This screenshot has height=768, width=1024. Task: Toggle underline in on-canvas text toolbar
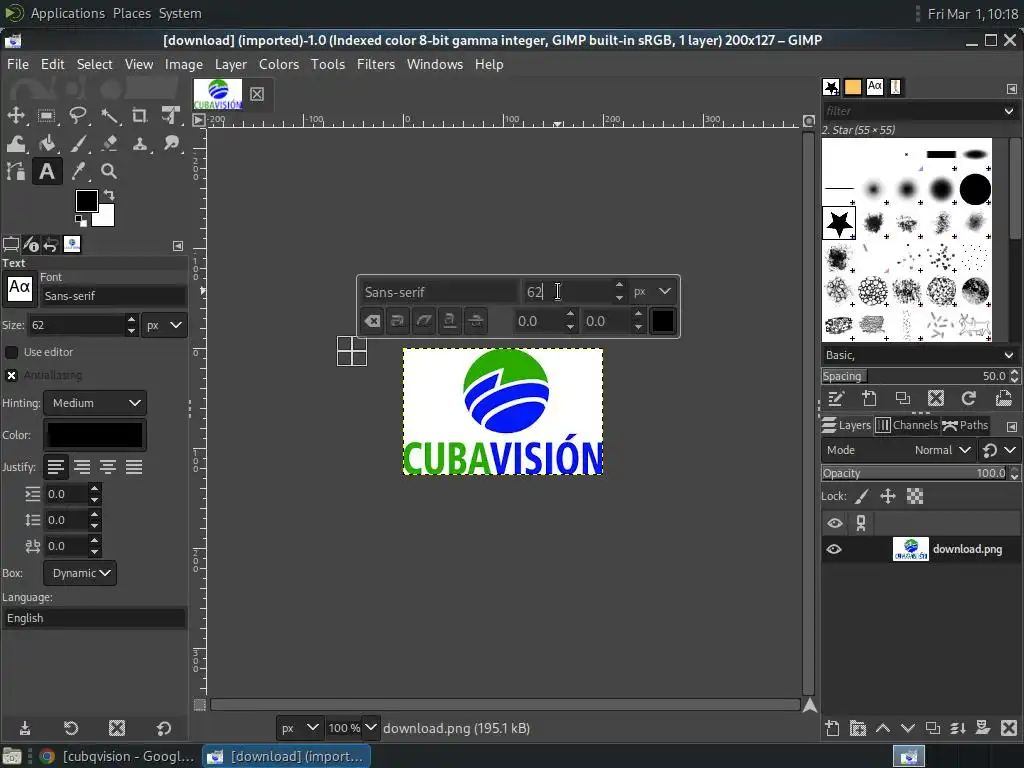[x=450, y=321]
